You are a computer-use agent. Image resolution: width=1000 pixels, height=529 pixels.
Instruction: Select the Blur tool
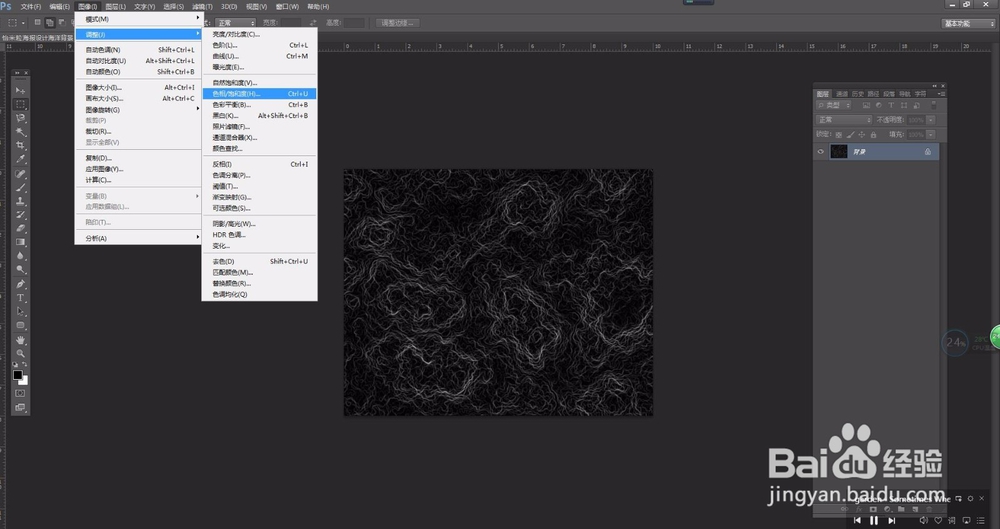(x=20, y=256)
